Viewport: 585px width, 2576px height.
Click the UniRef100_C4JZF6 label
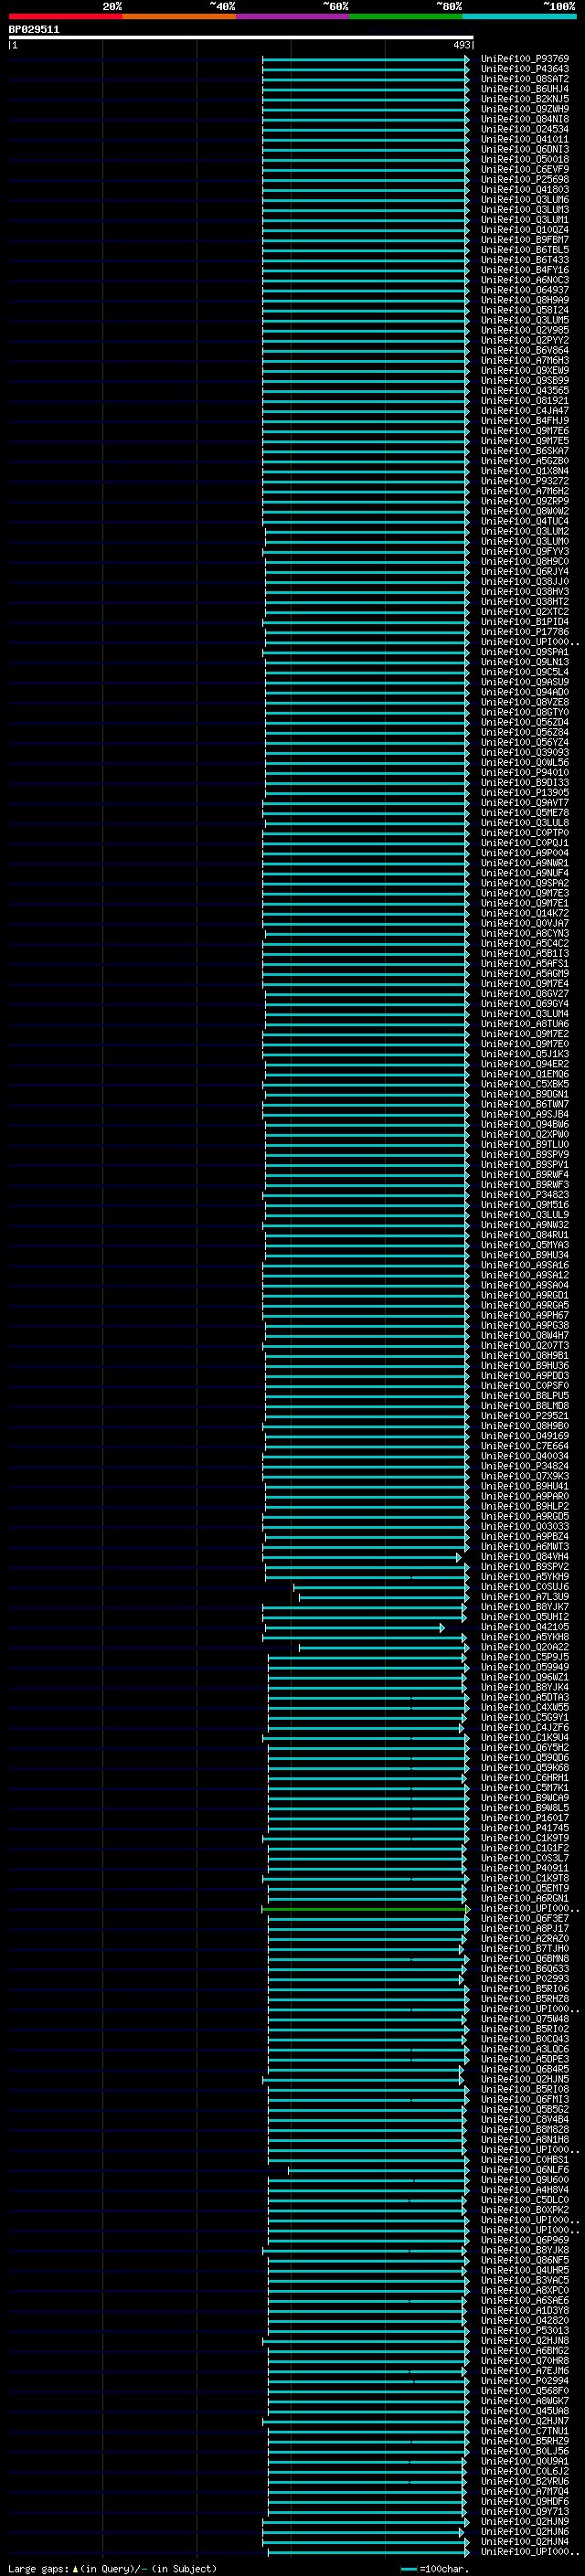pyautogui.click(x=525, y=1727)
